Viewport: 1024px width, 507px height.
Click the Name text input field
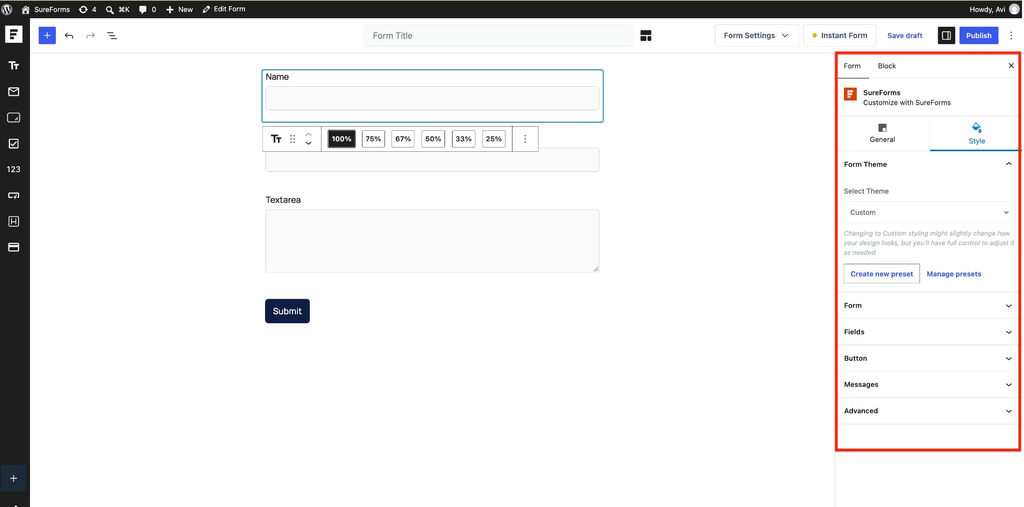(432, 98)
